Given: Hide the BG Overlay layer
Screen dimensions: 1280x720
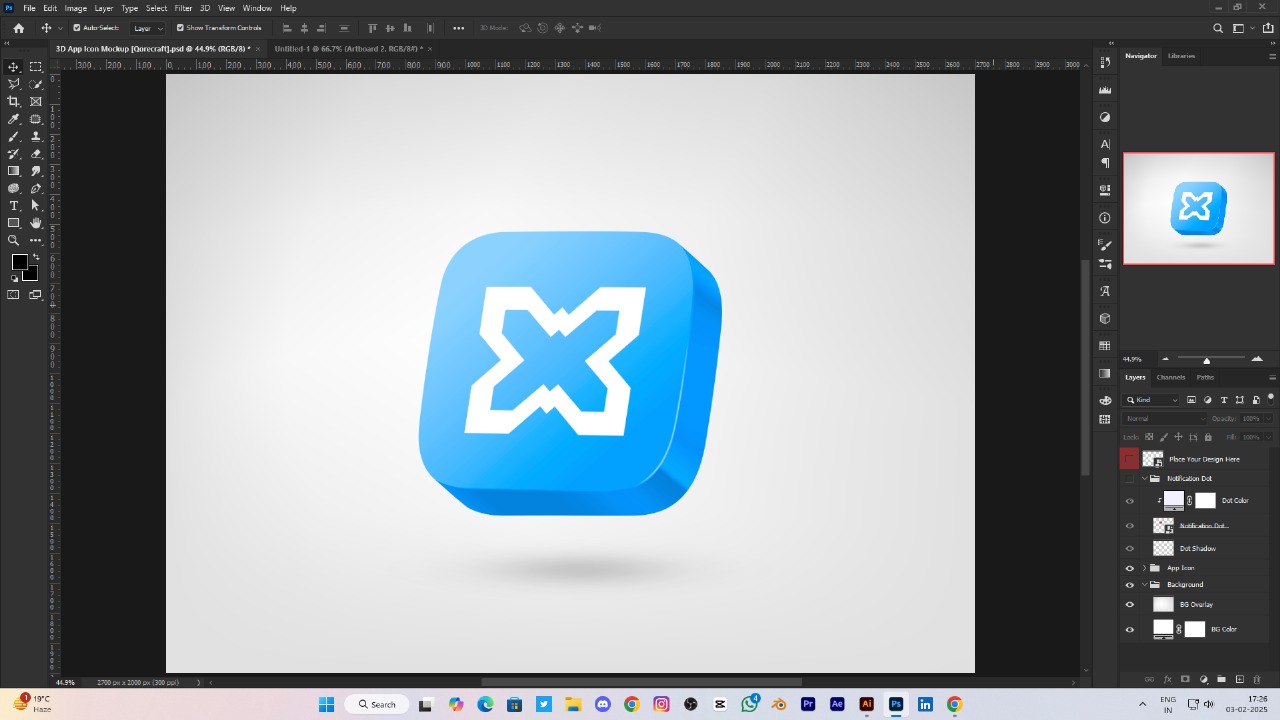Looking at the screenshot, I should [x=1130, y=604].
